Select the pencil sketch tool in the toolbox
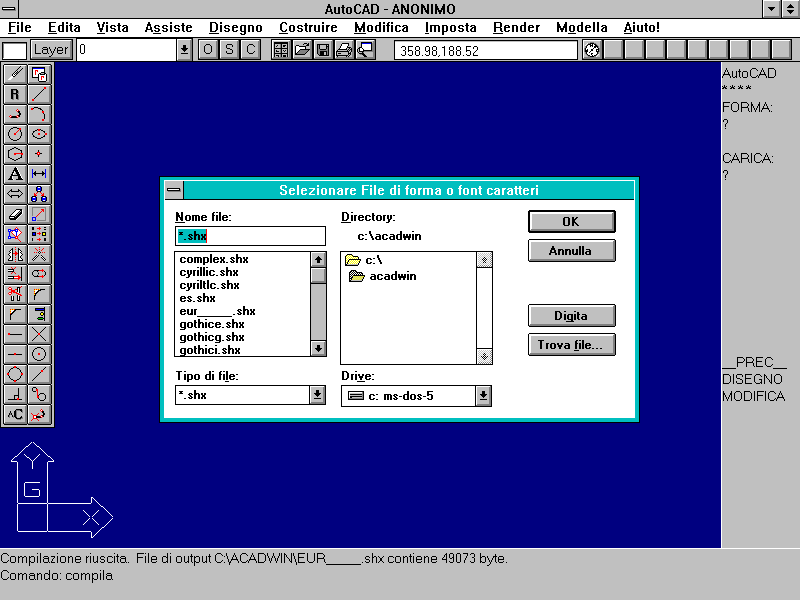Image resolution: width=800 pixels, height=600 pixels. pyautogui.click(x=15, y=74)
